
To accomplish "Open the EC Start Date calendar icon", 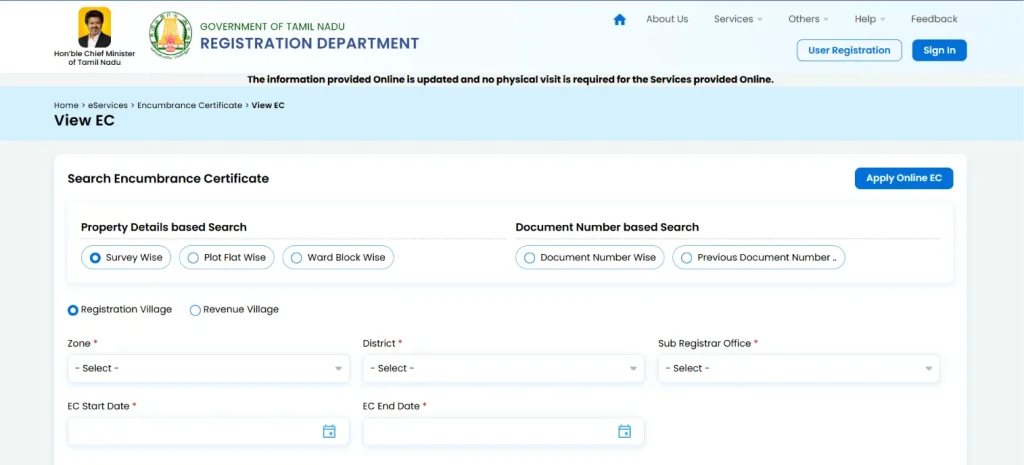I will point(329,431).
